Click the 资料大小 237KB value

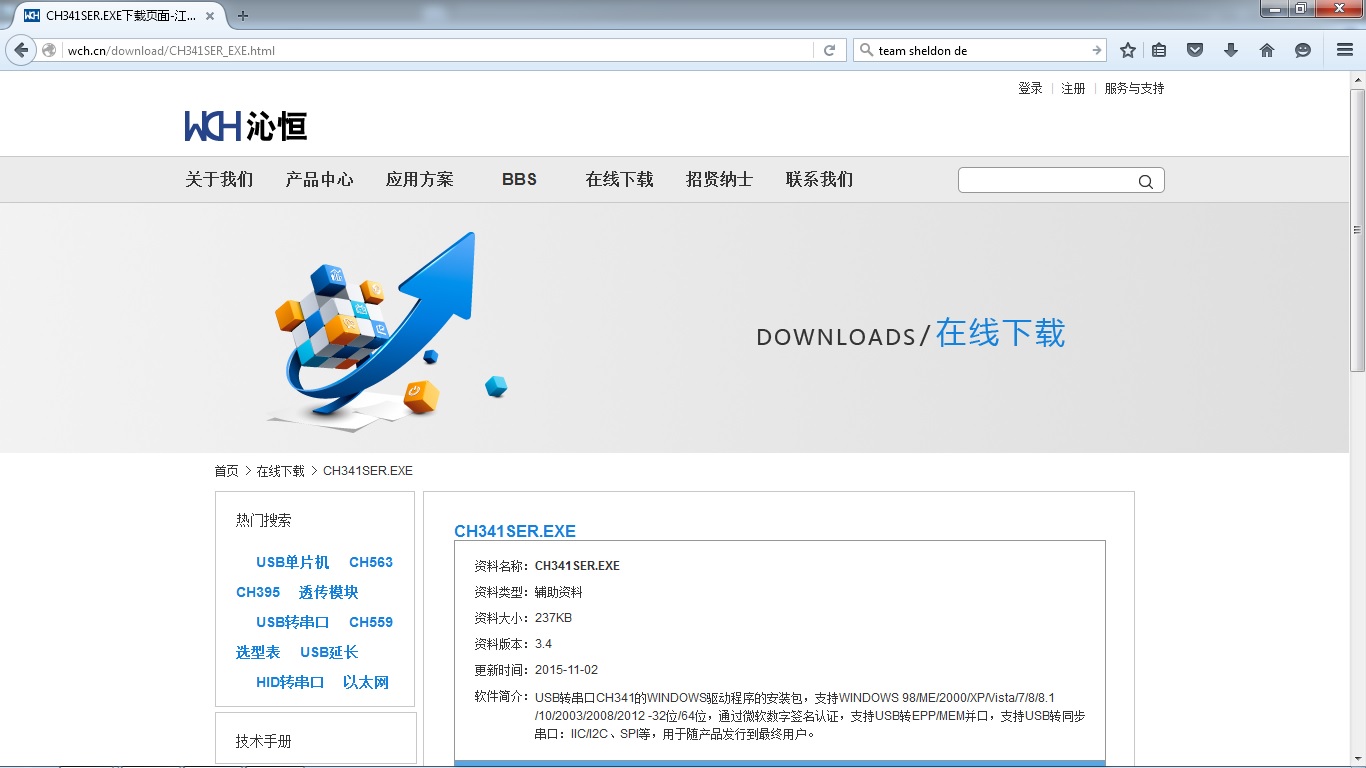(553, 618)
